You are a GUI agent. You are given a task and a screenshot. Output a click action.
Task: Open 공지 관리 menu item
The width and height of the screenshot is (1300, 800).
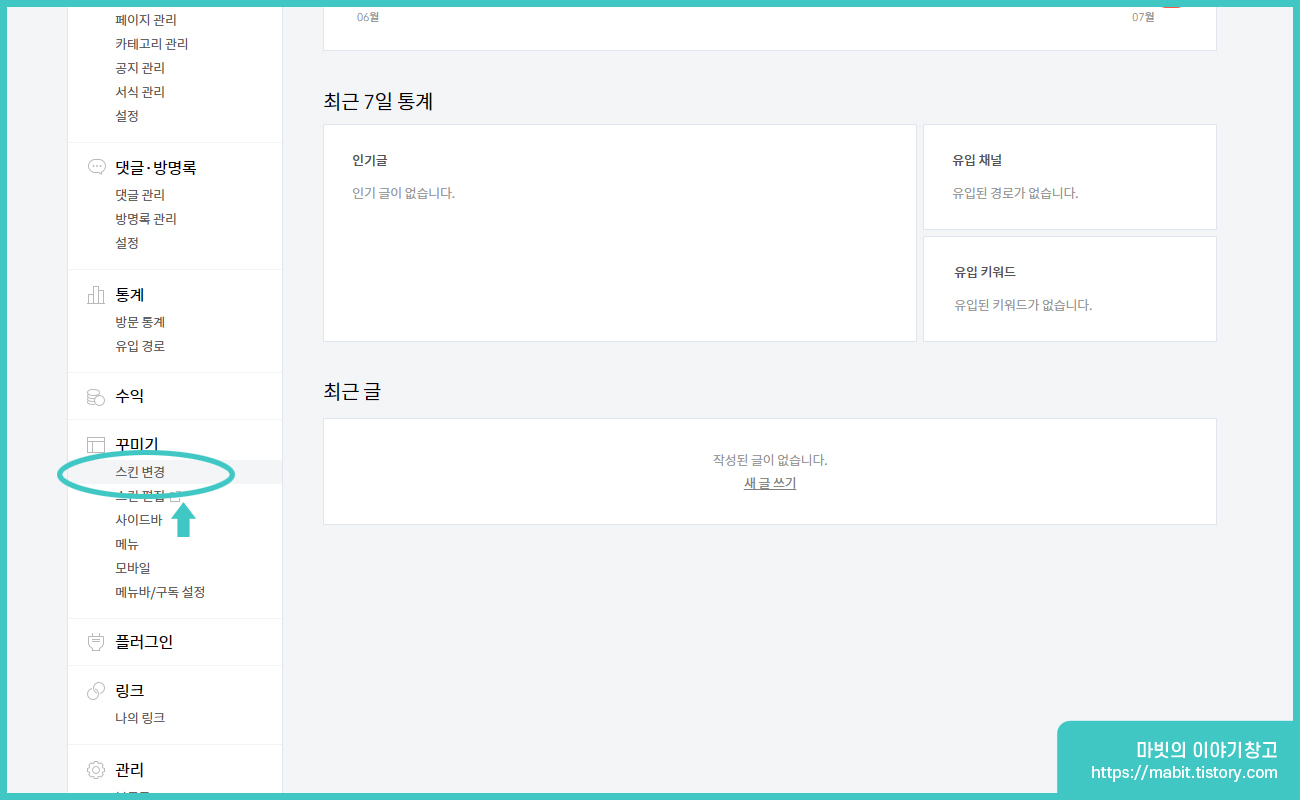pos(140,68)
